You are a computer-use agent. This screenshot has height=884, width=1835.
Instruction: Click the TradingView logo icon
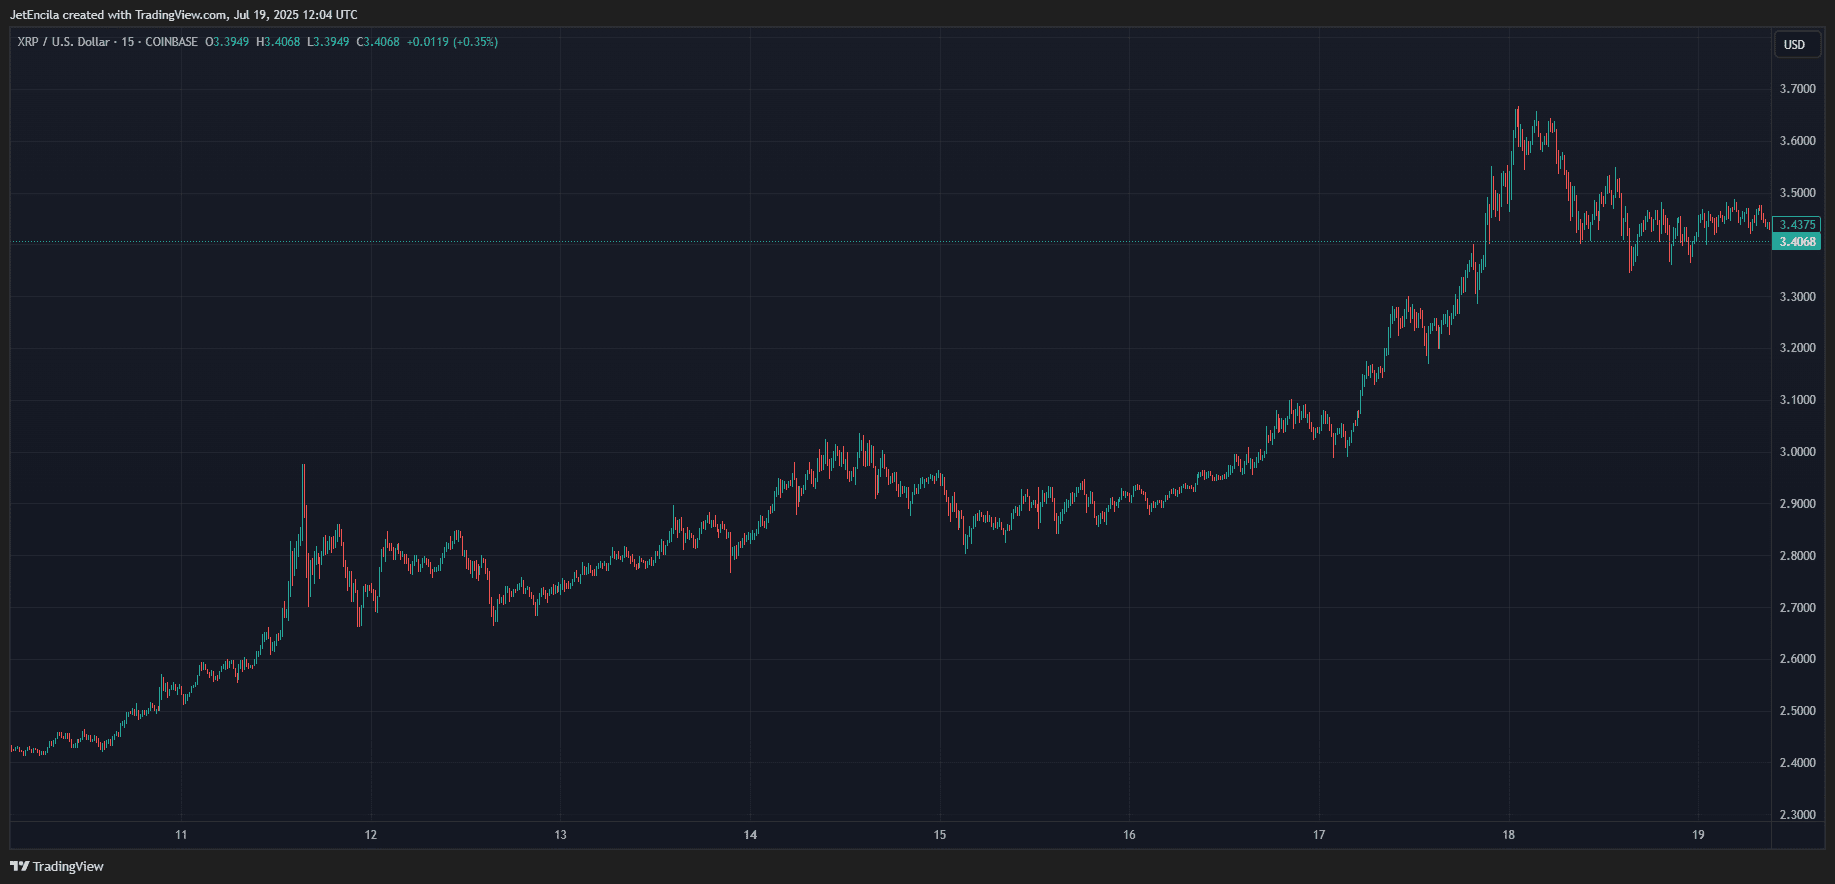tap(19, 866)
